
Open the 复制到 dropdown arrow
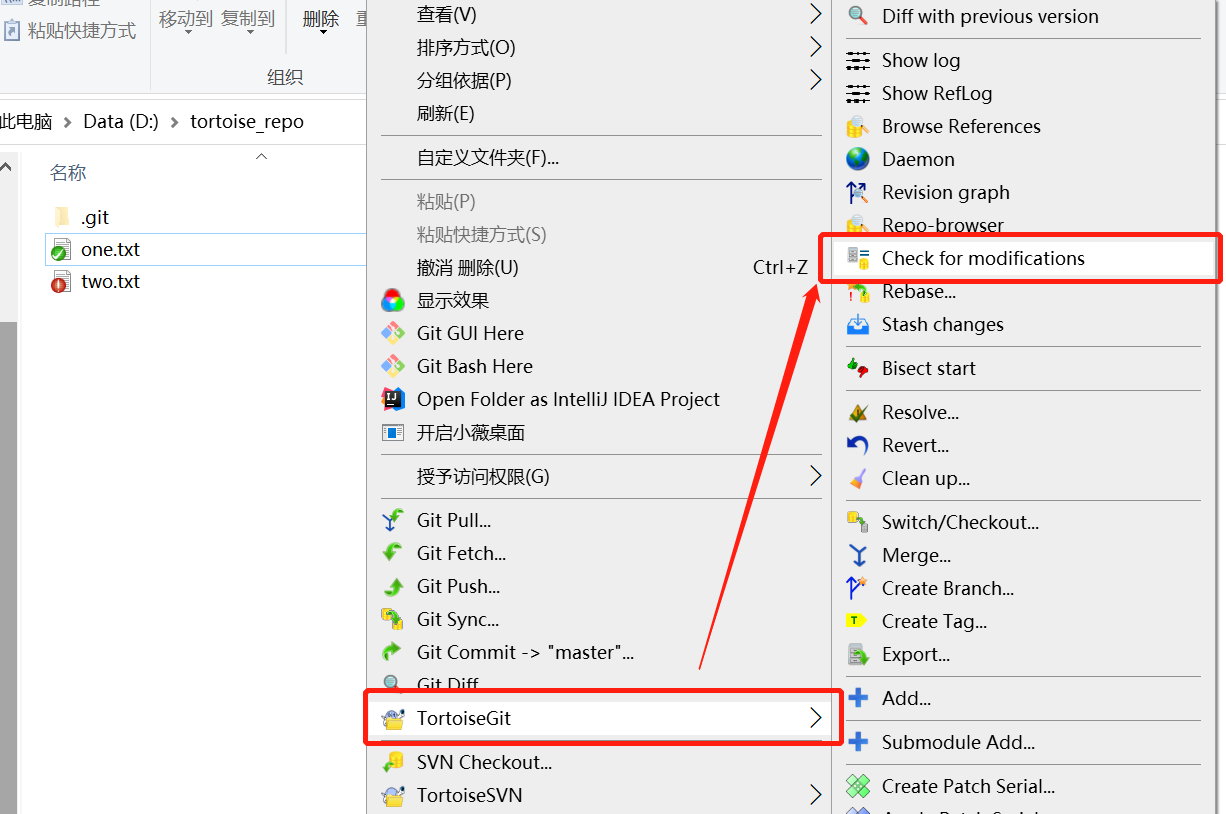click(x=249, y=33)
